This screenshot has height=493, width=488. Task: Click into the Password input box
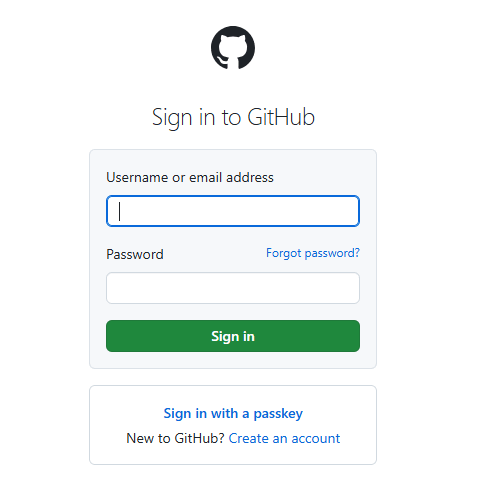coord(233,288)
